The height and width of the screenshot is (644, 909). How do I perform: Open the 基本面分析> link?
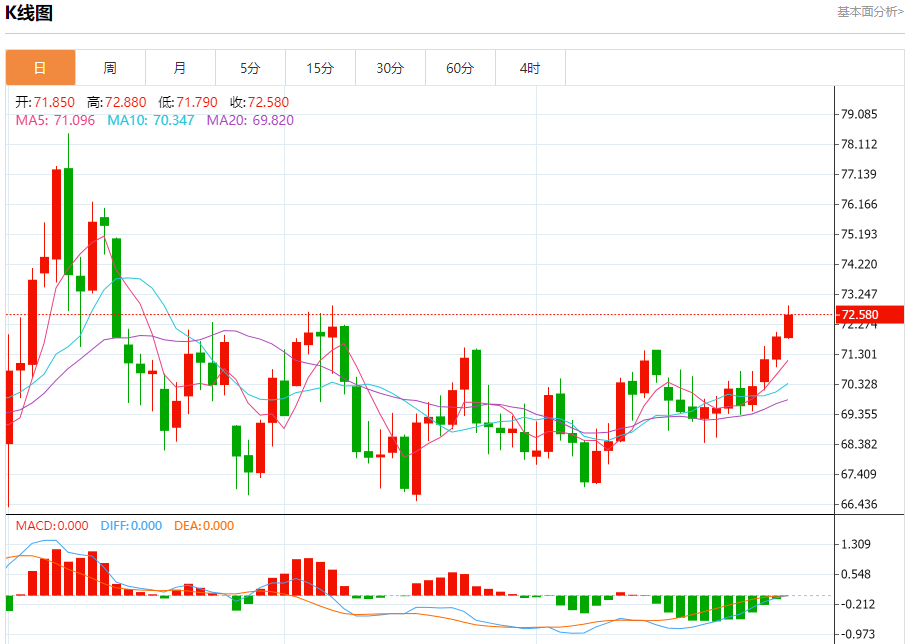click(870, 12)
